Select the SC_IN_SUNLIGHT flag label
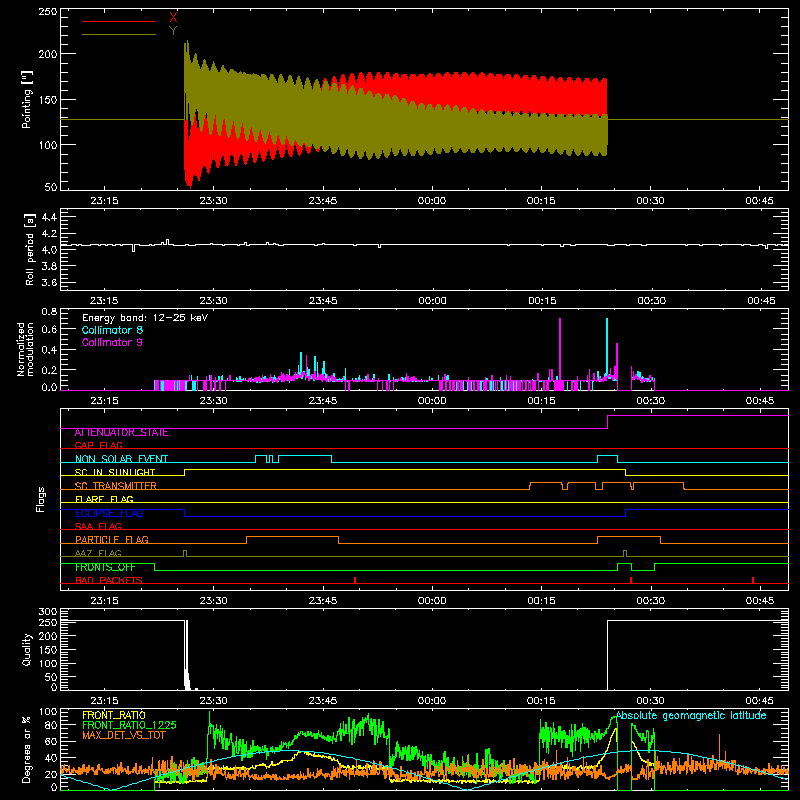This screenshot has width=800, height=800. click(115, 472)
